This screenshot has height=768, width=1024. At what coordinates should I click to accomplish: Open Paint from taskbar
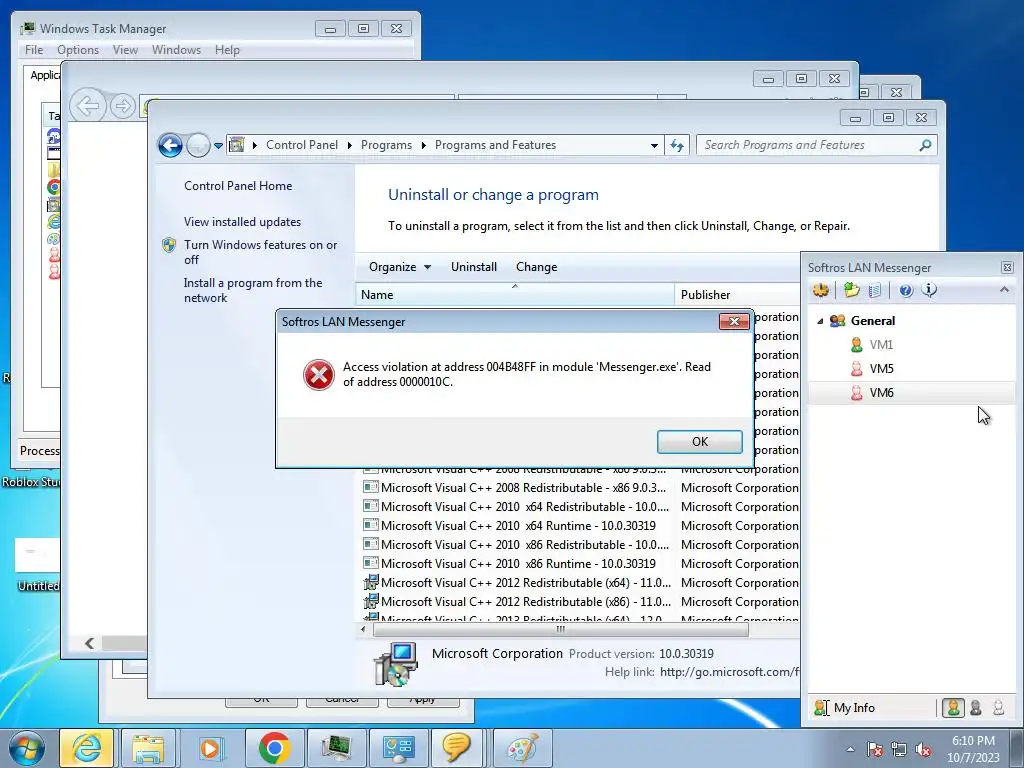522,748
